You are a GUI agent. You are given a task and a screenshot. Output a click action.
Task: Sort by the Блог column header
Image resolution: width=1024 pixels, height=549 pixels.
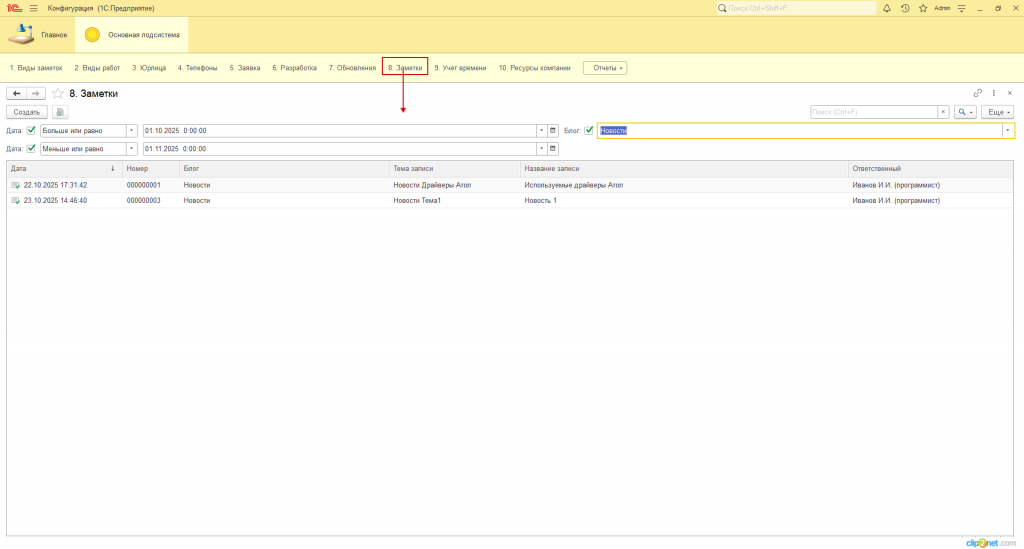coord(284,168)
